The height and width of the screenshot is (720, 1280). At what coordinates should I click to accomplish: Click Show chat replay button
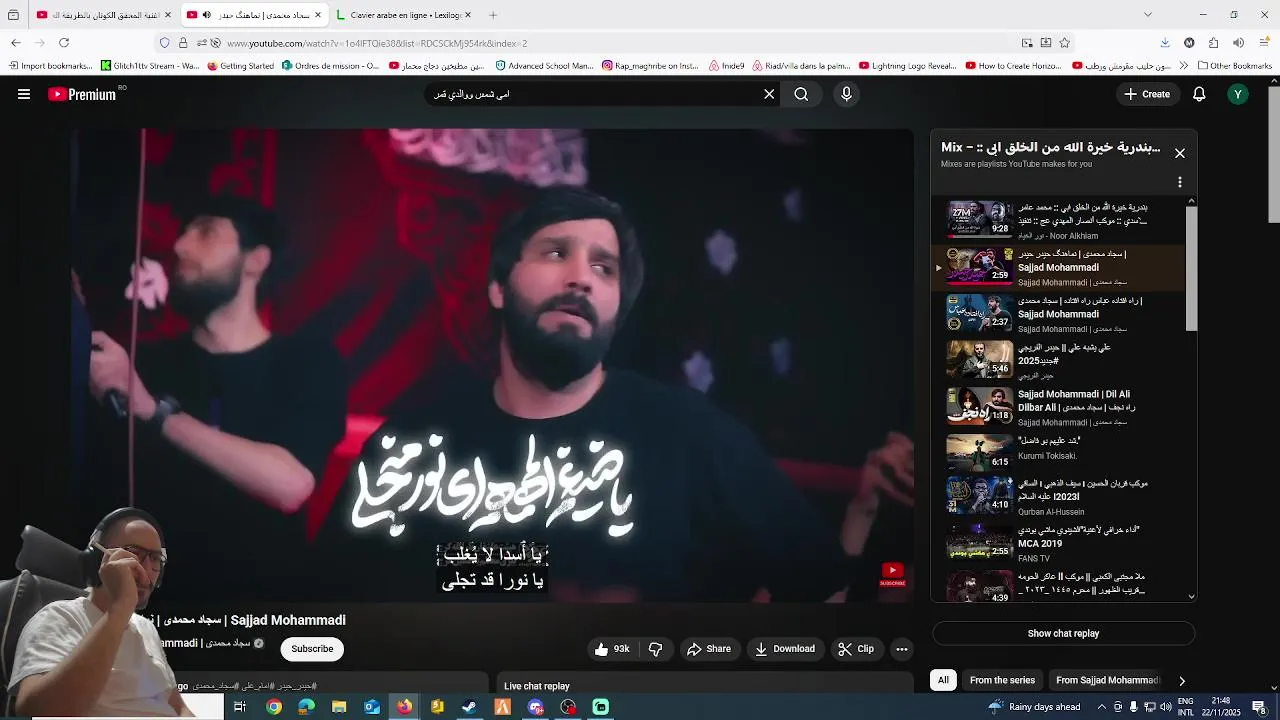click(x=1063, y=633)
